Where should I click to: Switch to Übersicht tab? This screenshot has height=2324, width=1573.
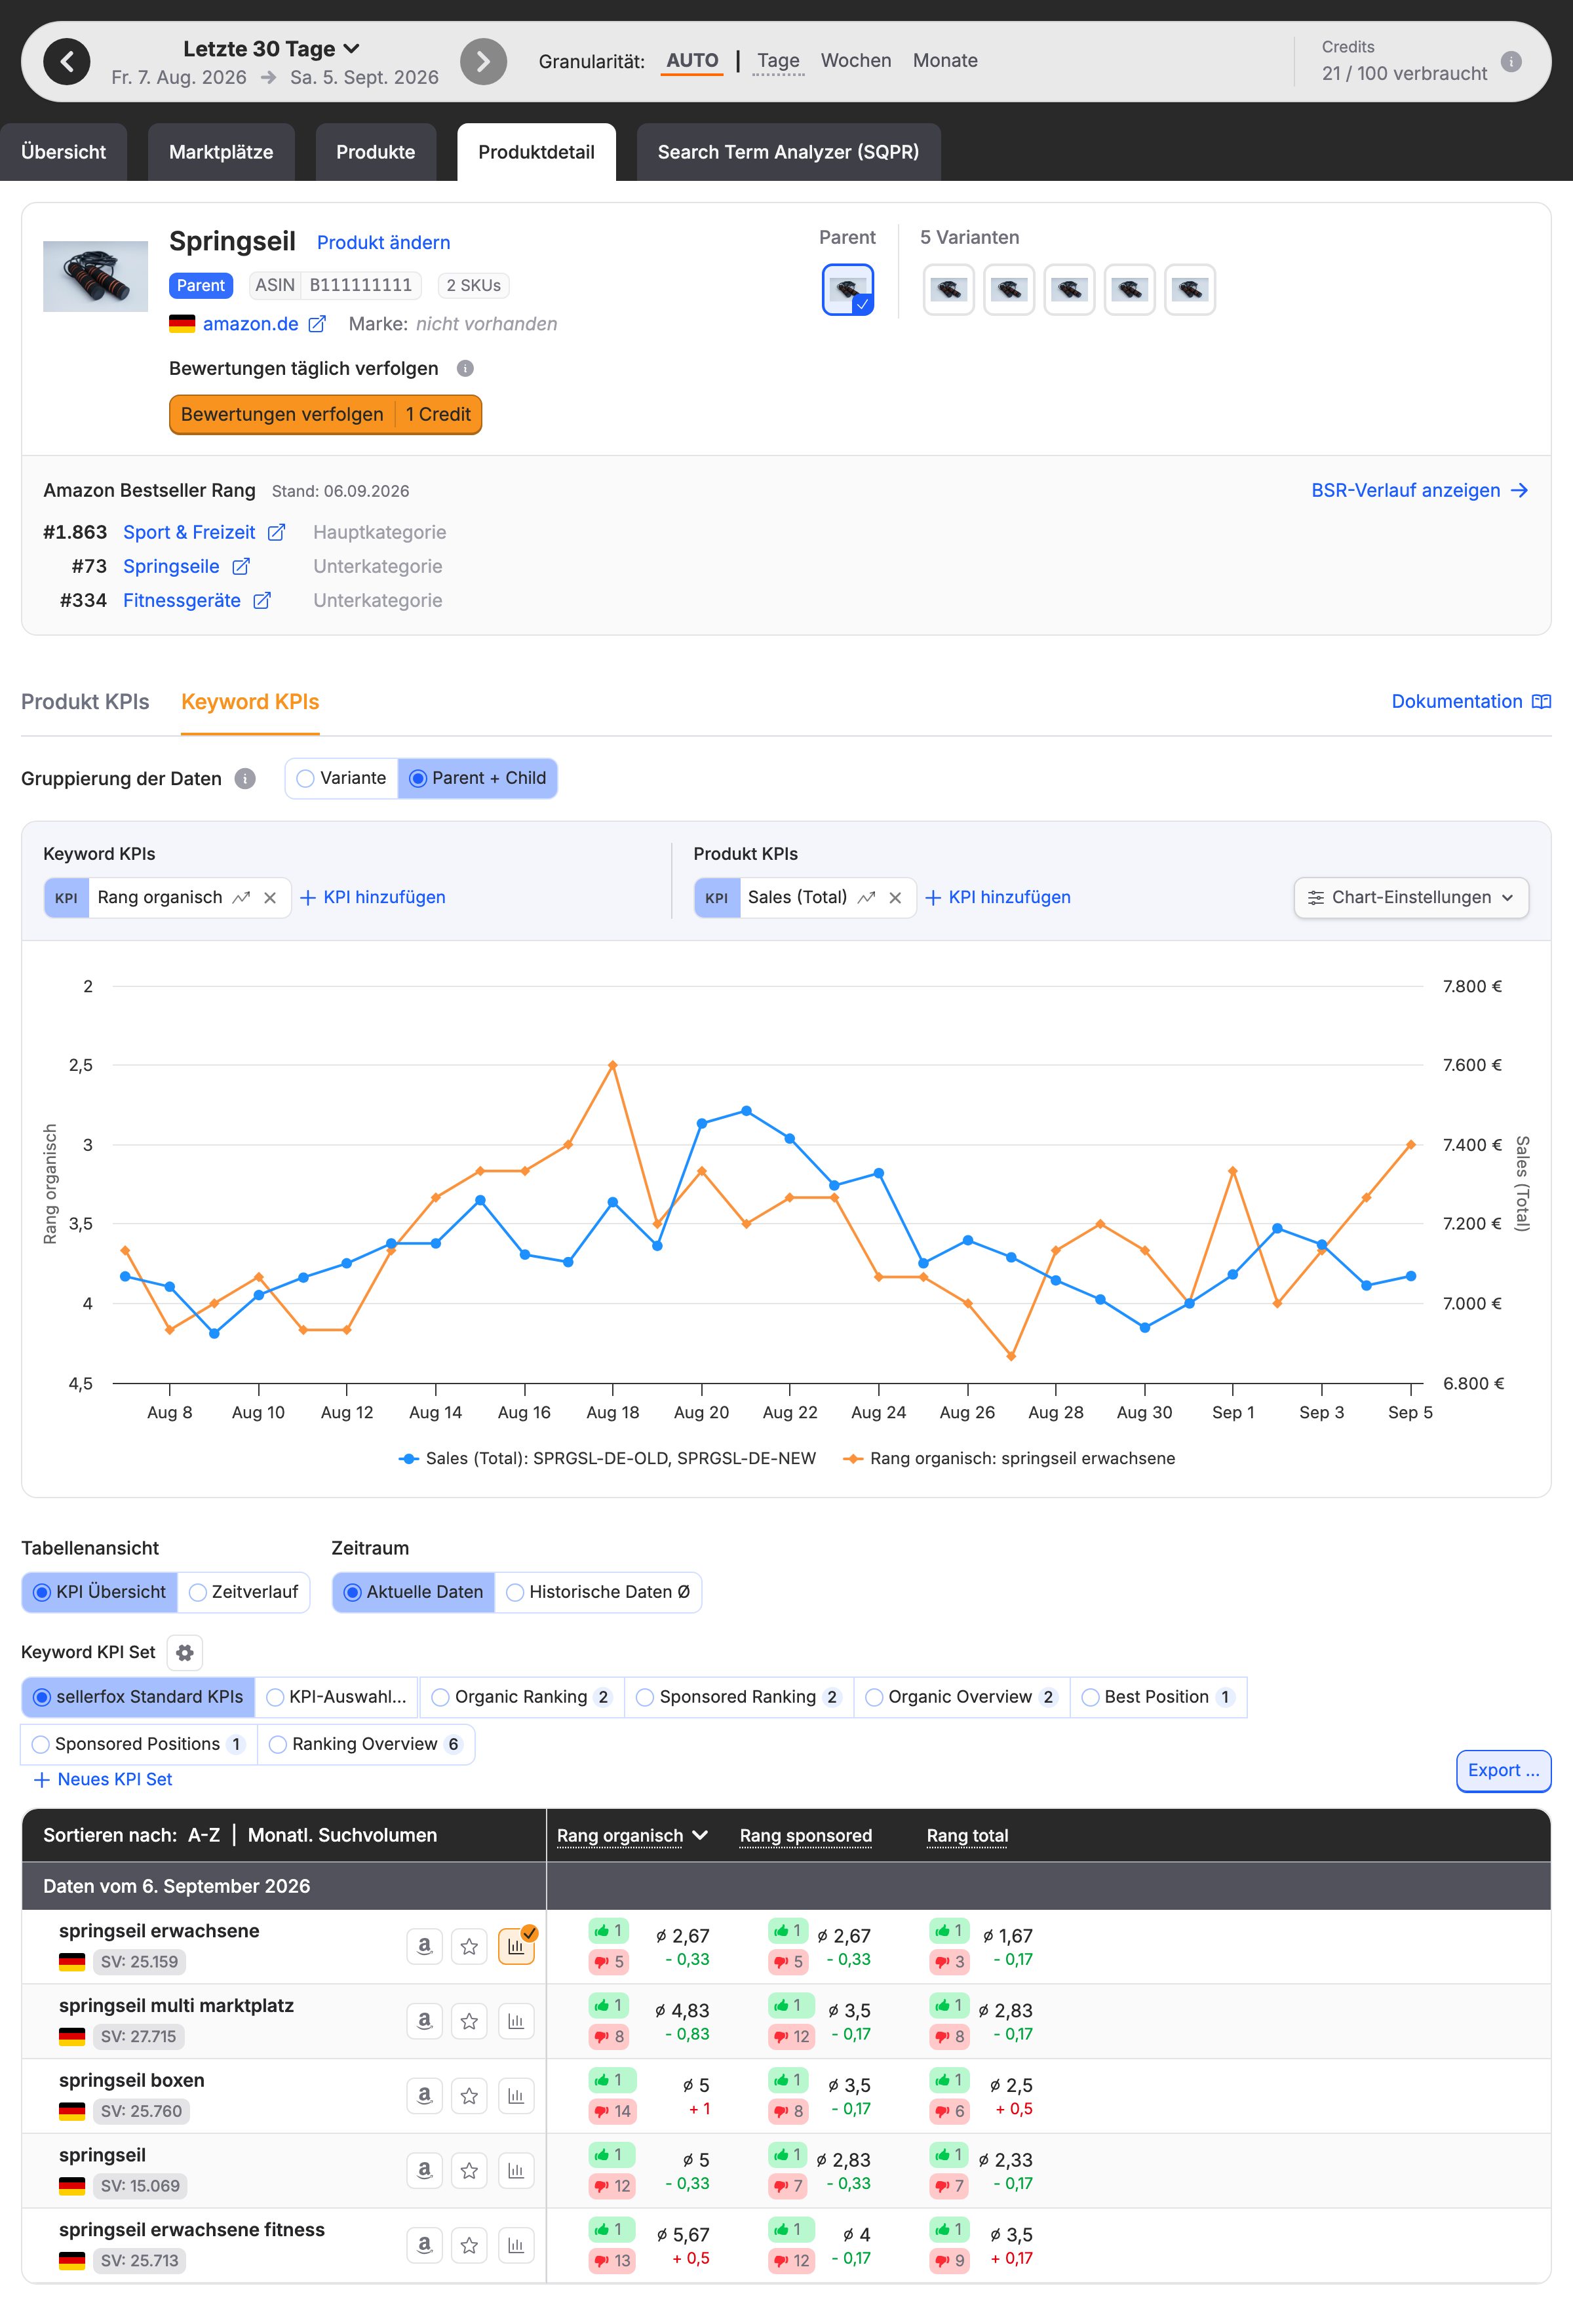pyautogui.click(x=63, y=152)
